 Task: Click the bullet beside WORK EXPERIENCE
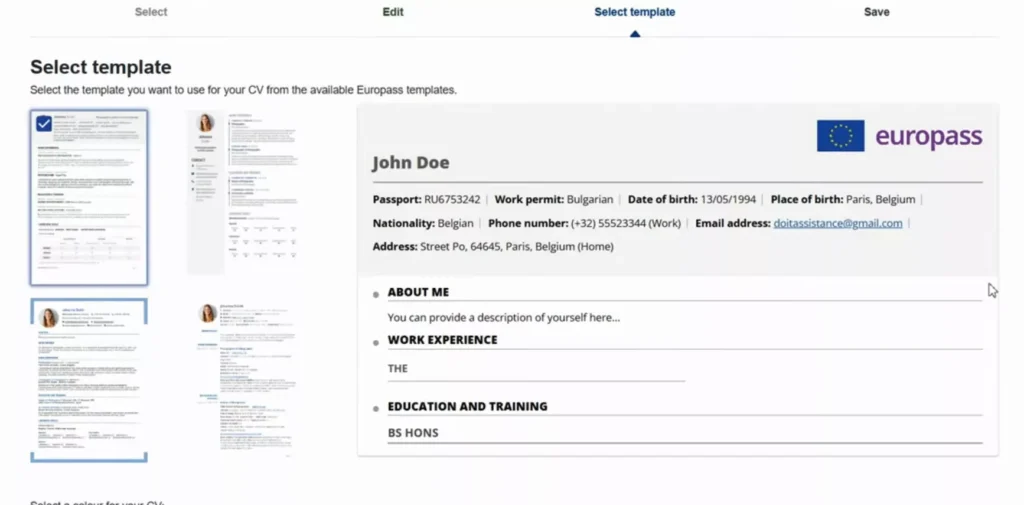click(x=376, y=342)
